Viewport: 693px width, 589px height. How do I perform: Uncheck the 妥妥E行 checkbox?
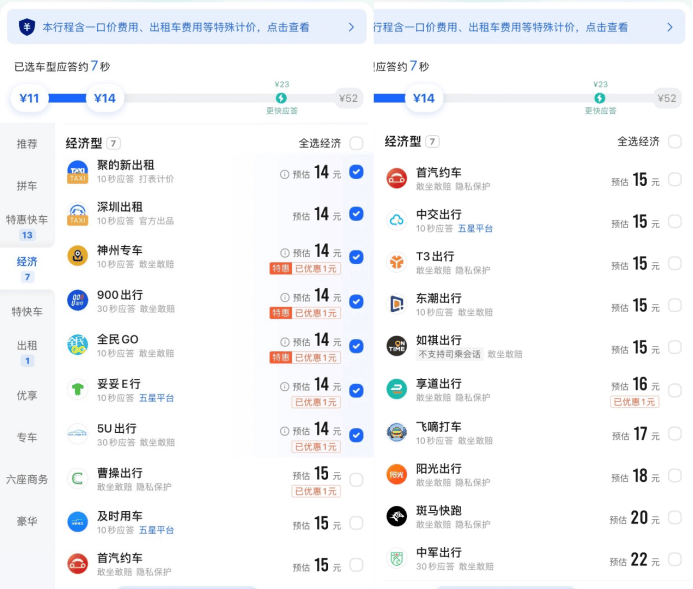pos(356,391)
